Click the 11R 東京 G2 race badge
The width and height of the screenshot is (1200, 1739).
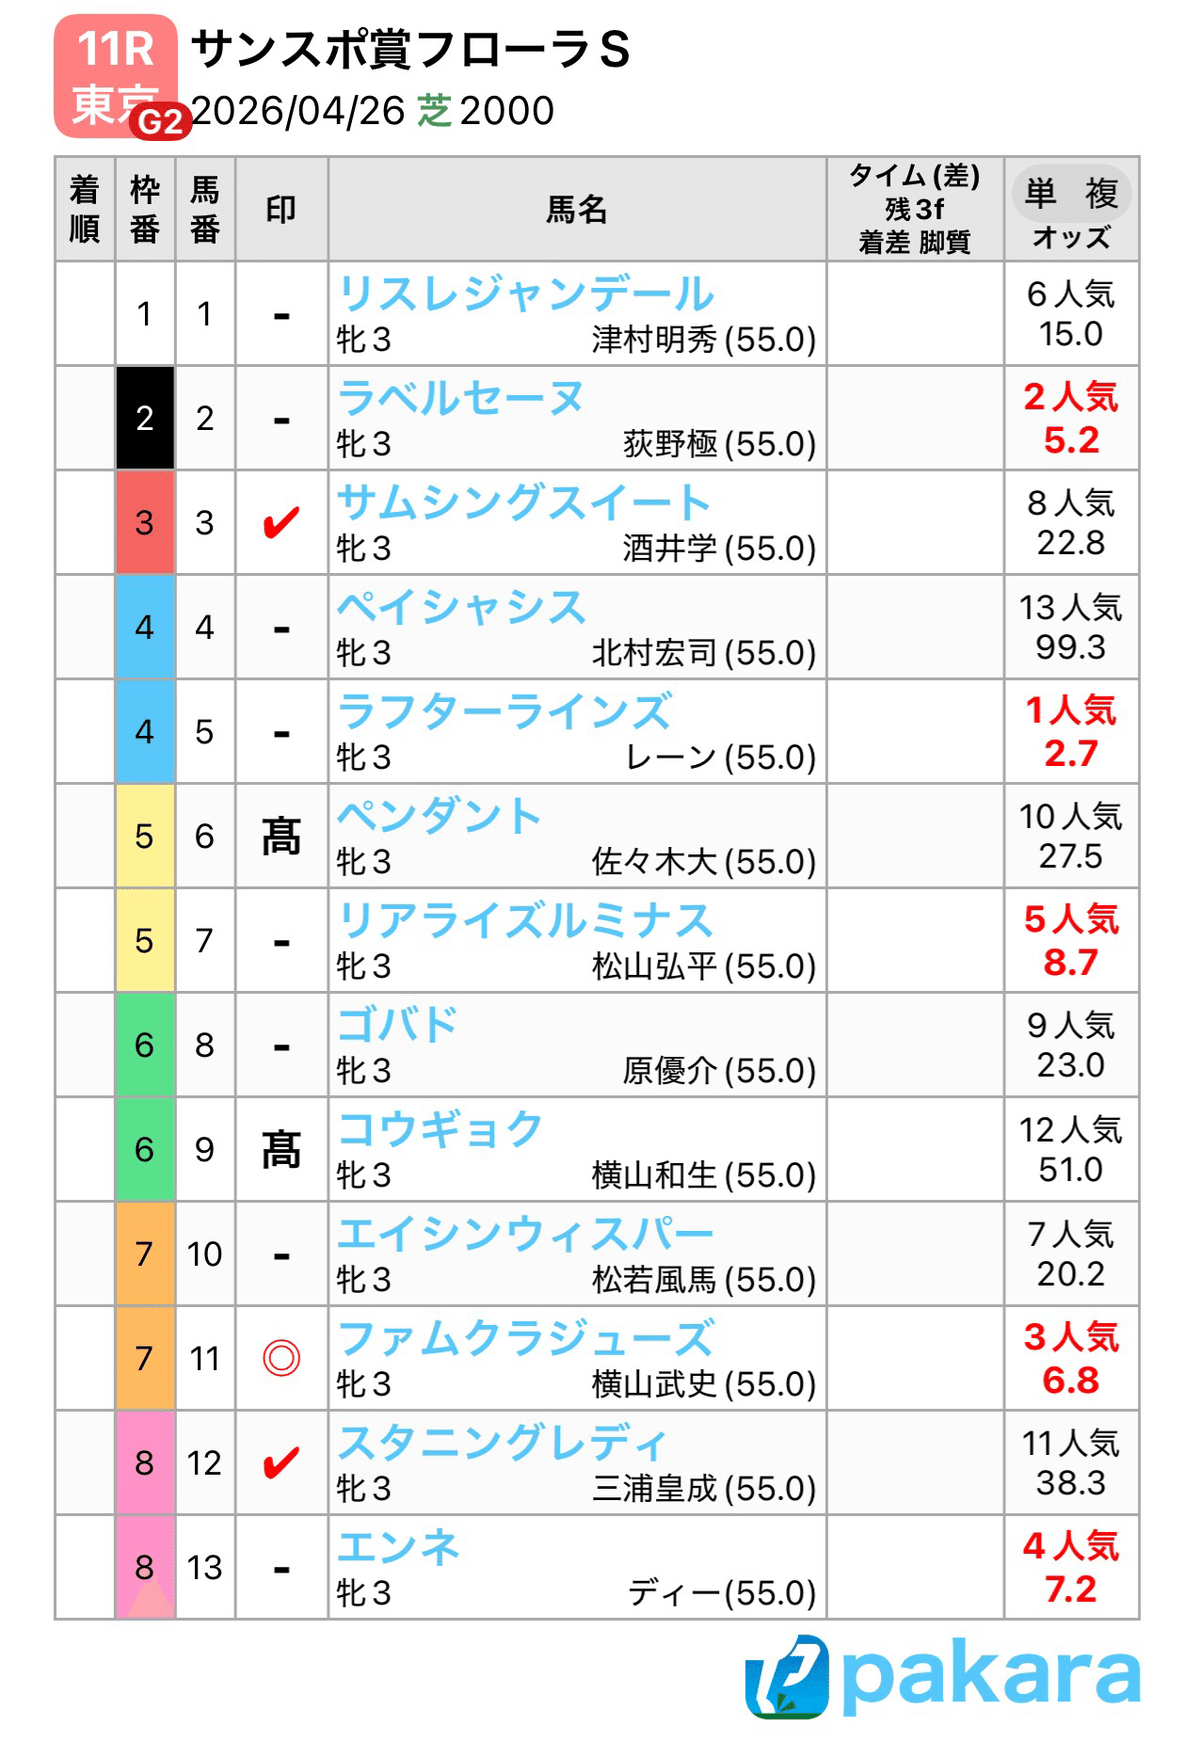[118, 77]
